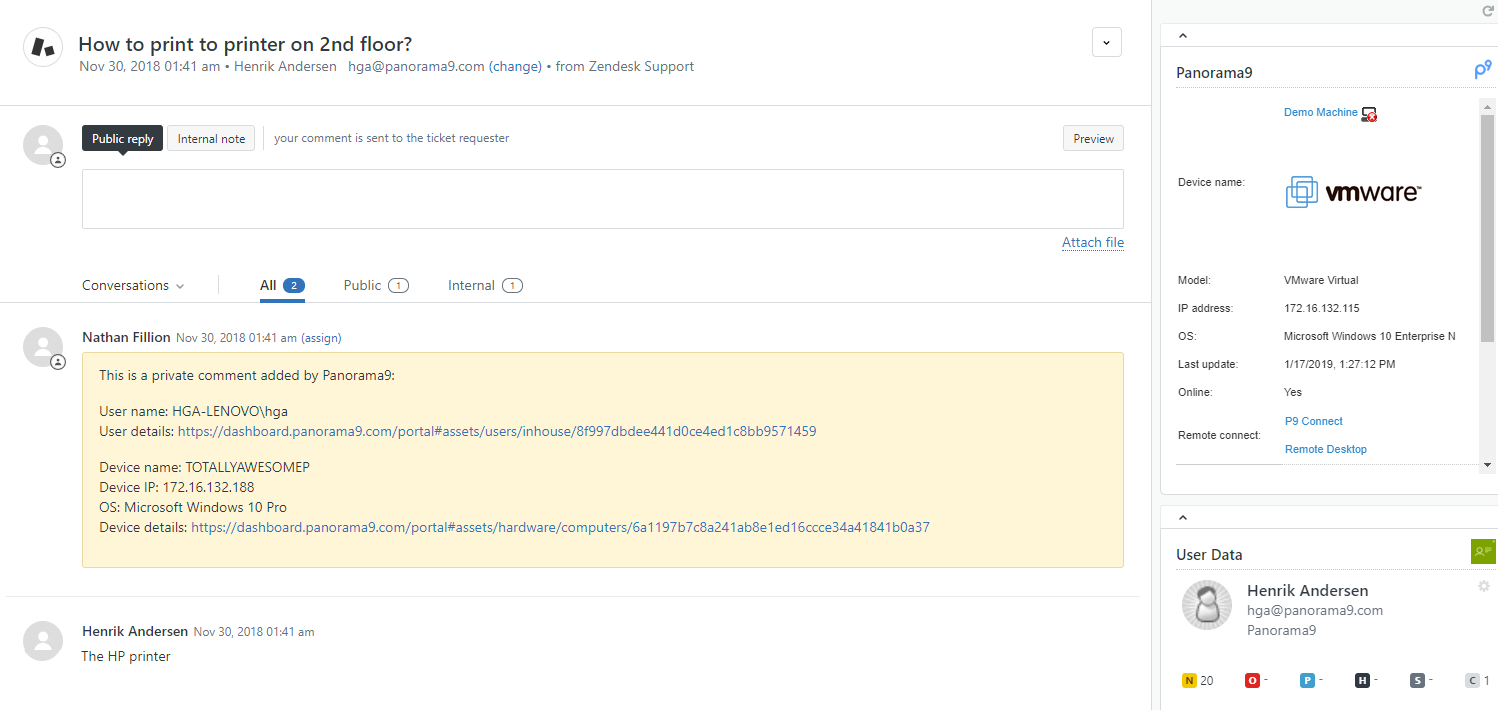Click the Attach file link

(1093, 242)
